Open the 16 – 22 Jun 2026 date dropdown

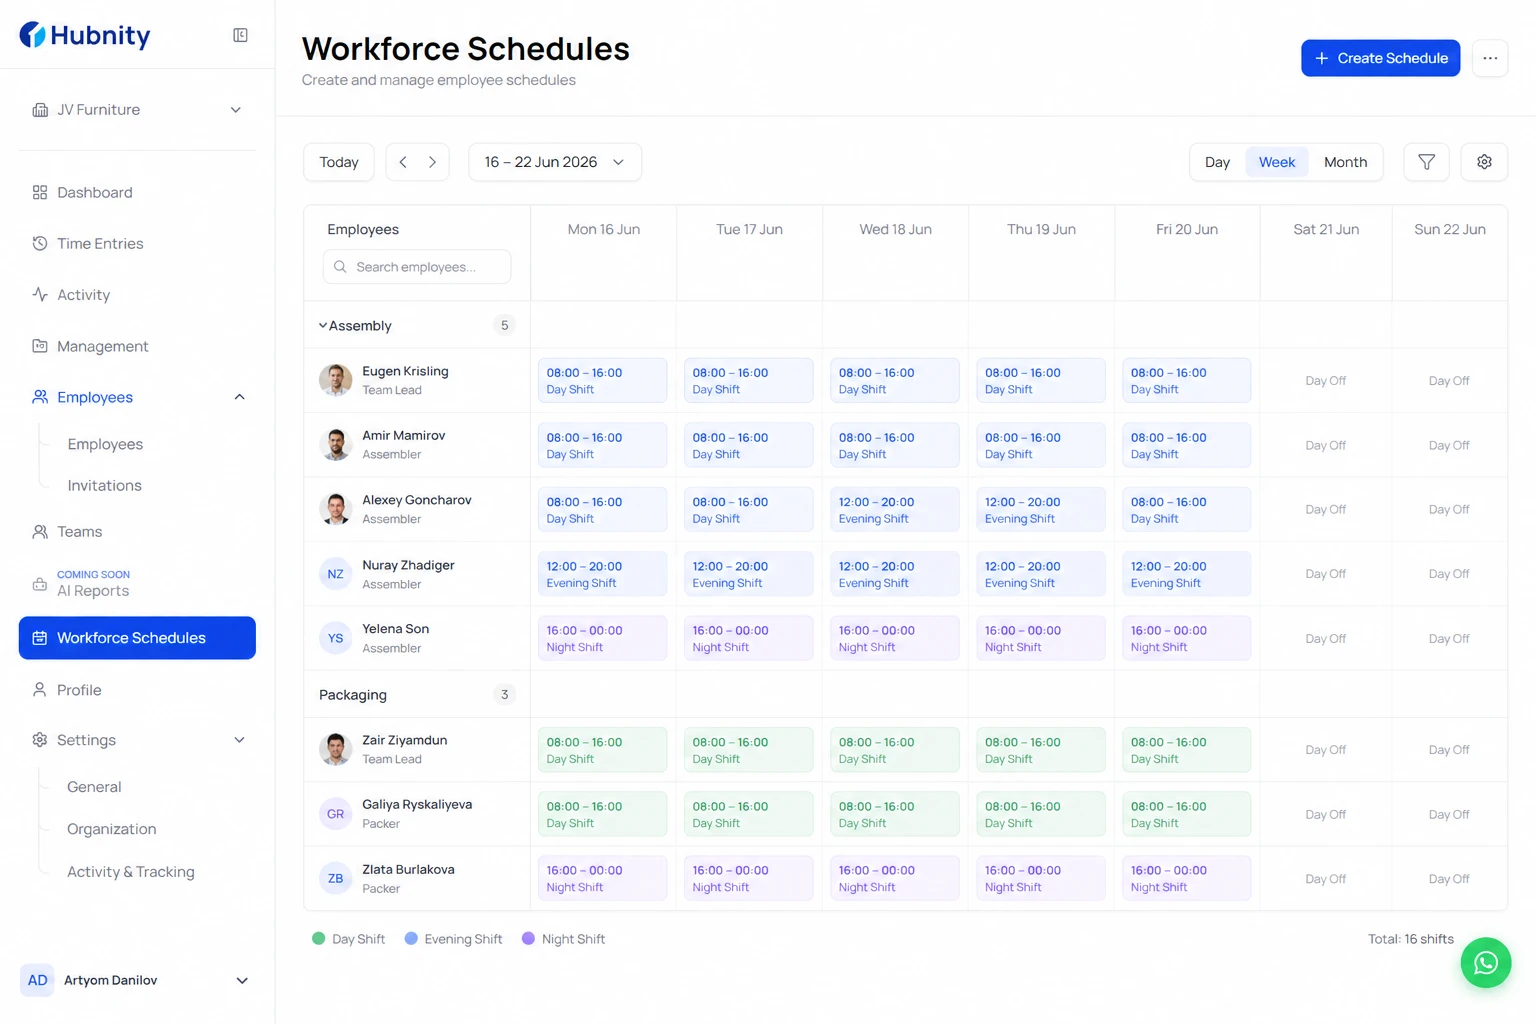click(555, 162)
